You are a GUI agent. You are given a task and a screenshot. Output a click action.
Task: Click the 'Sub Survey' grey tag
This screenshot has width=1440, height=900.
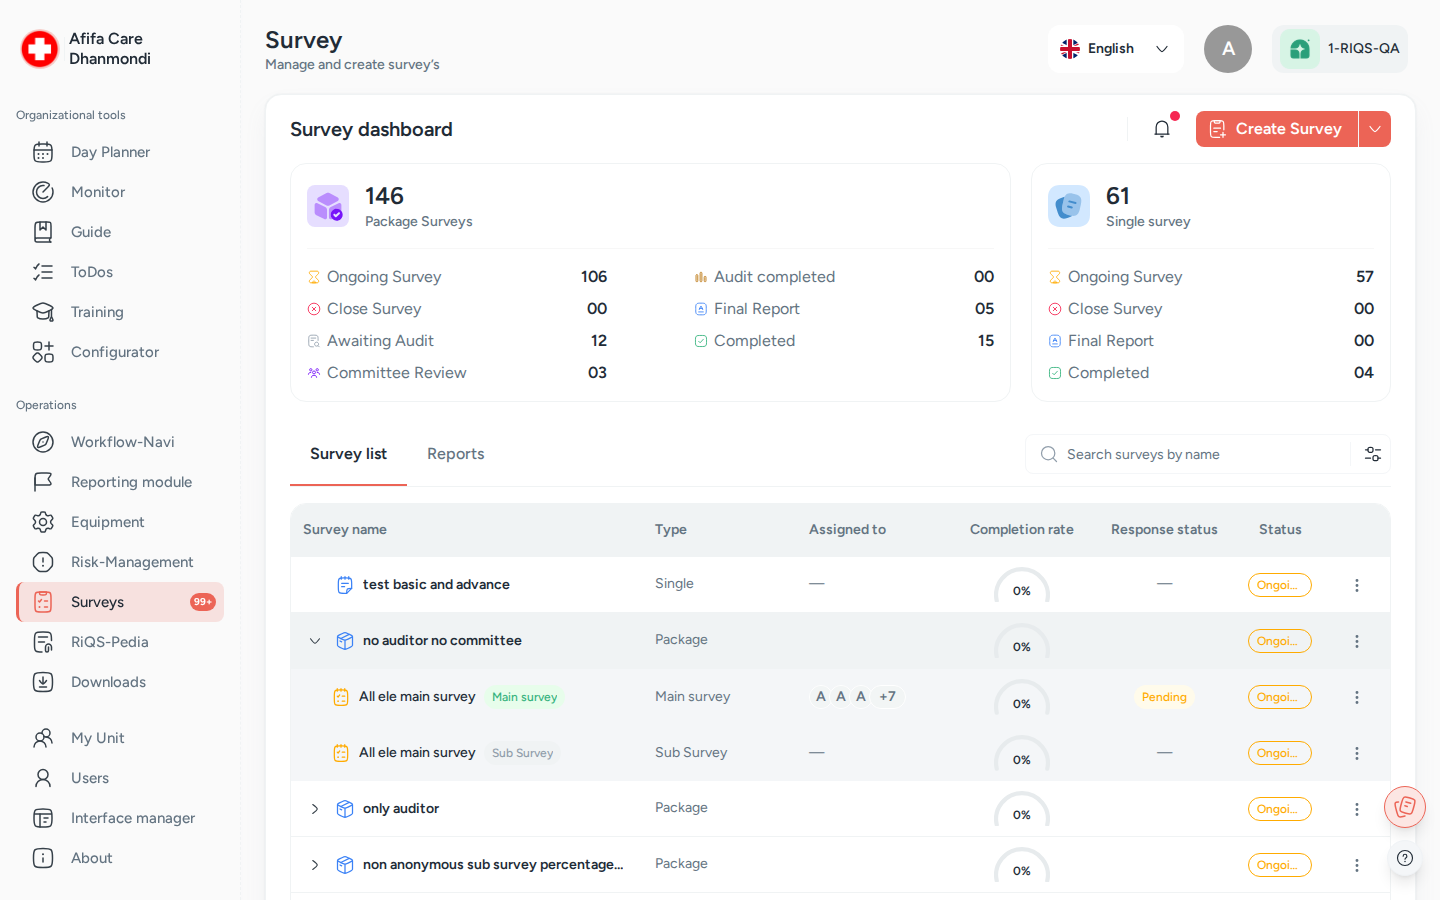(x=522, y=753)
